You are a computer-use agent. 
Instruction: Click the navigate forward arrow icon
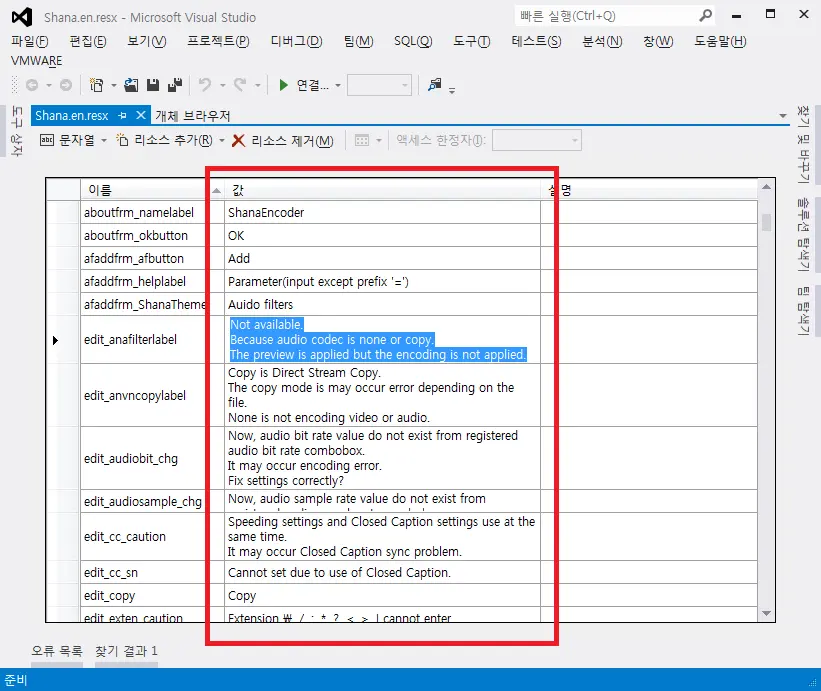tap(65, 85)
